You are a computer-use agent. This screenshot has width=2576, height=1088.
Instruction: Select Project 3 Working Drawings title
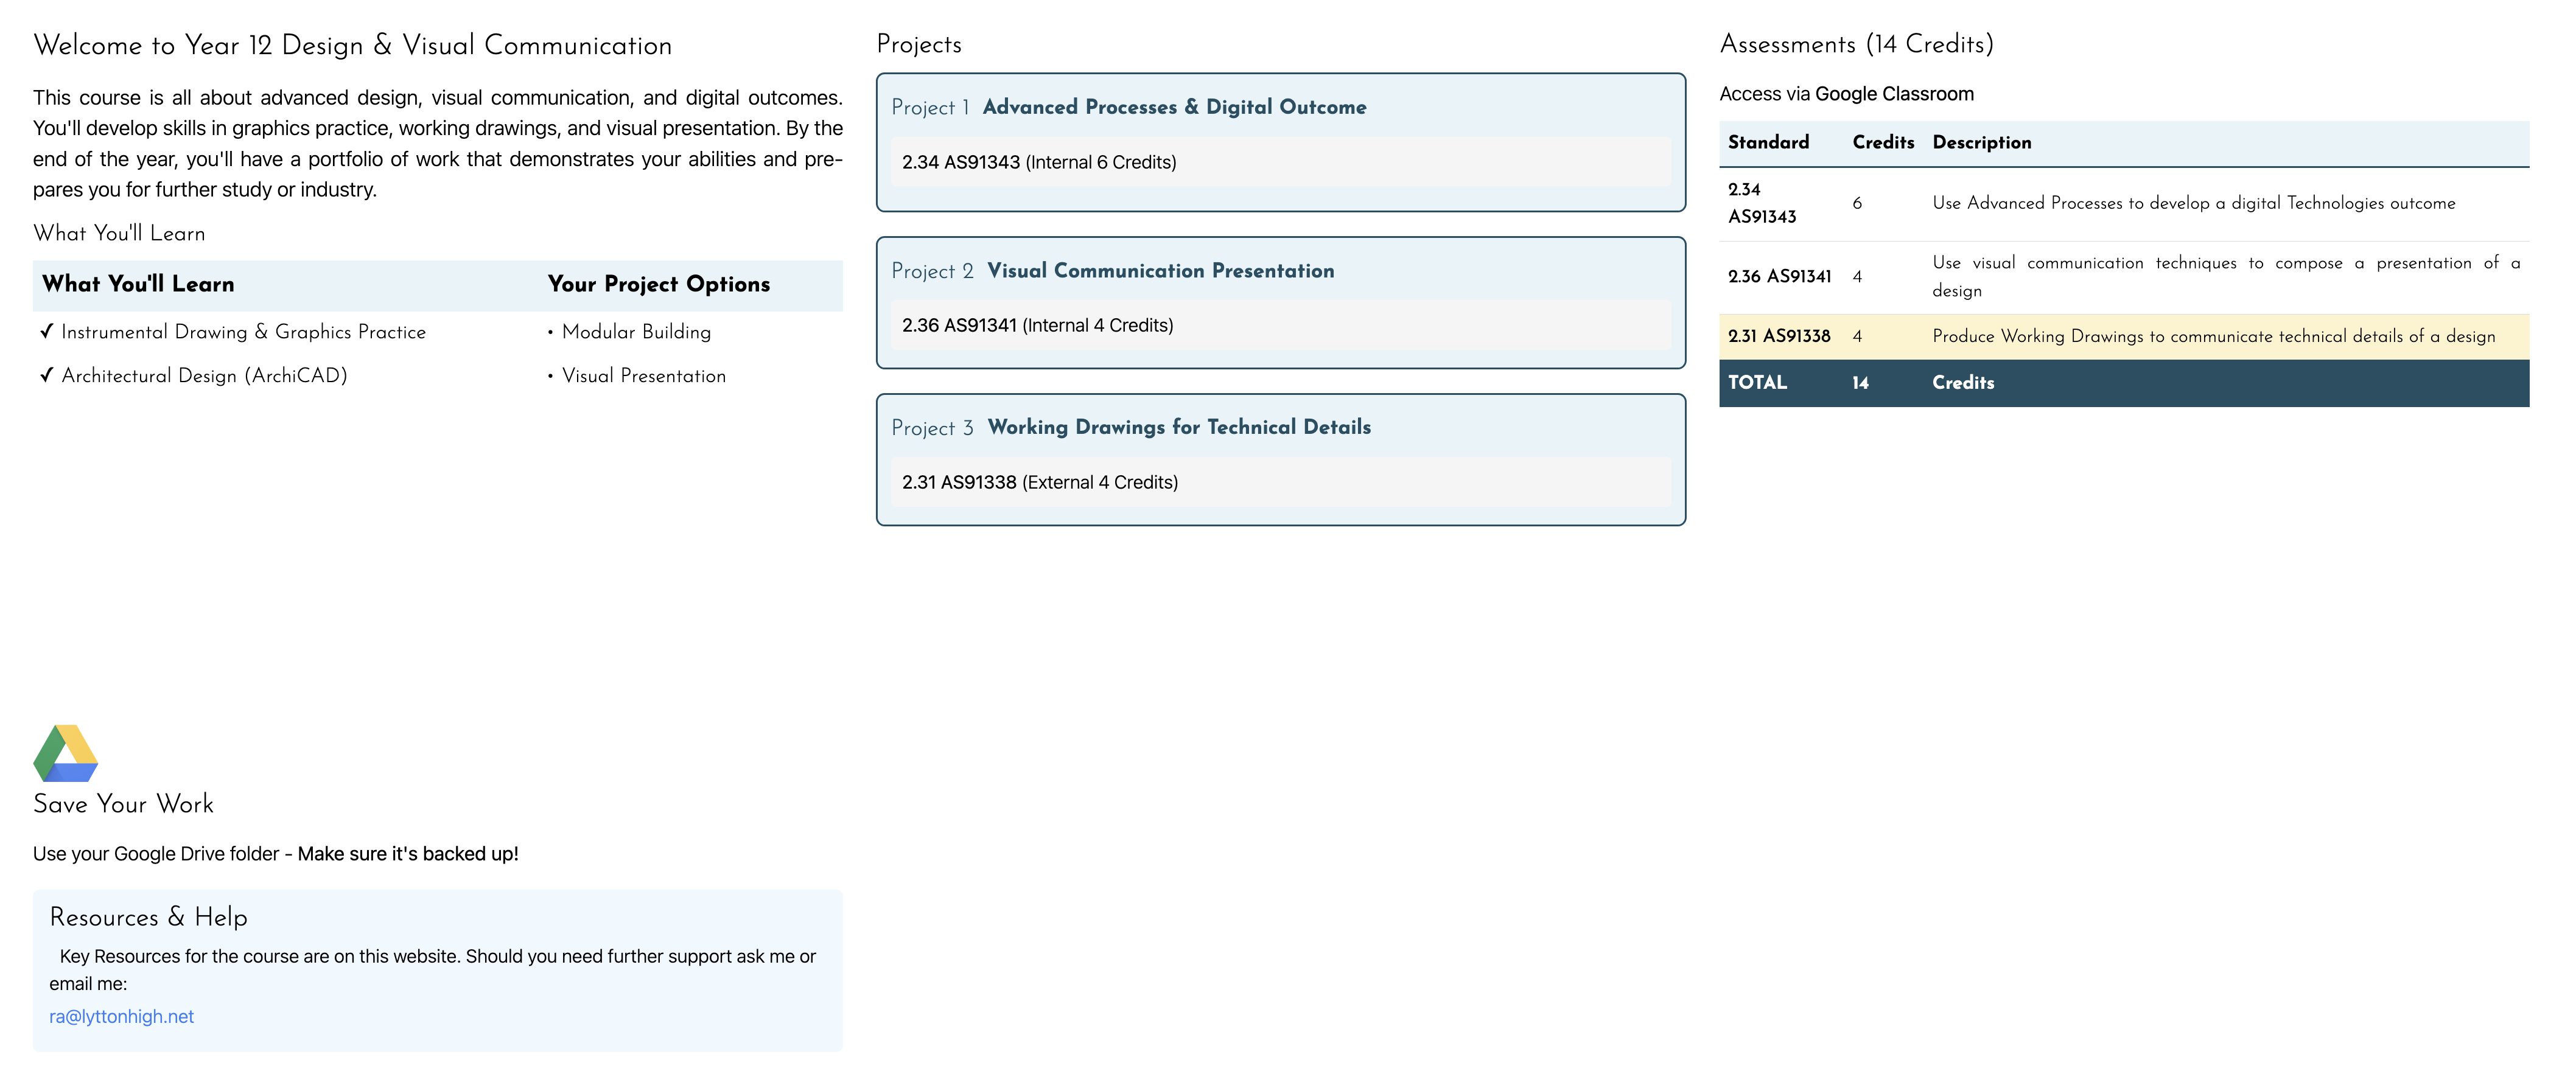click(1131, 427)
